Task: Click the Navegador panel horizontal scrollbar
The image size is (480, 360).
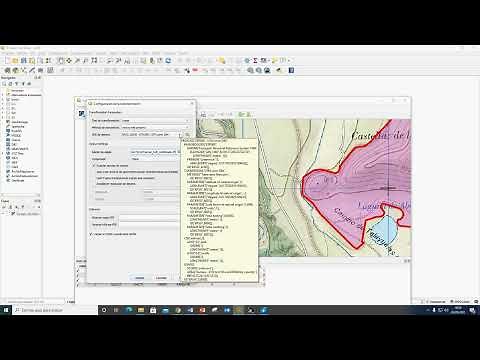Action: click(x=21, y=195)
